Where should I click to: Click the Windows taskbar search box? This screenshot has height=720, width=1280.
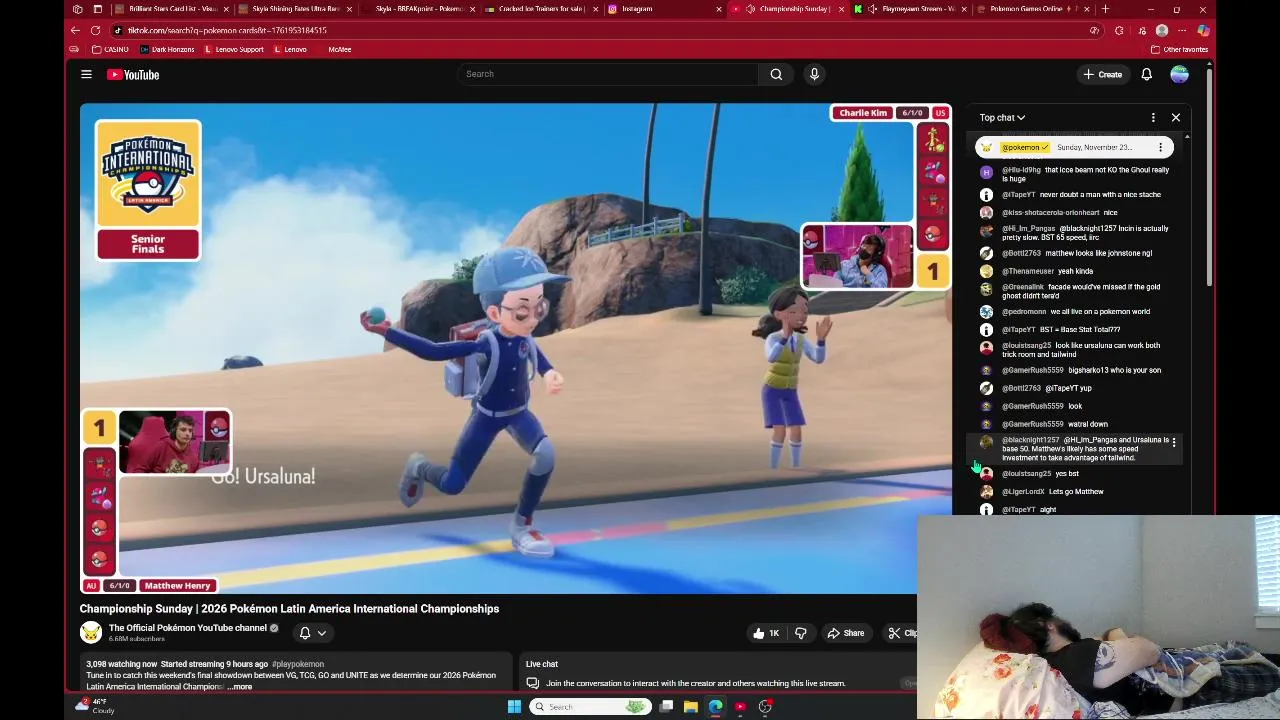(x=590, y=707)
